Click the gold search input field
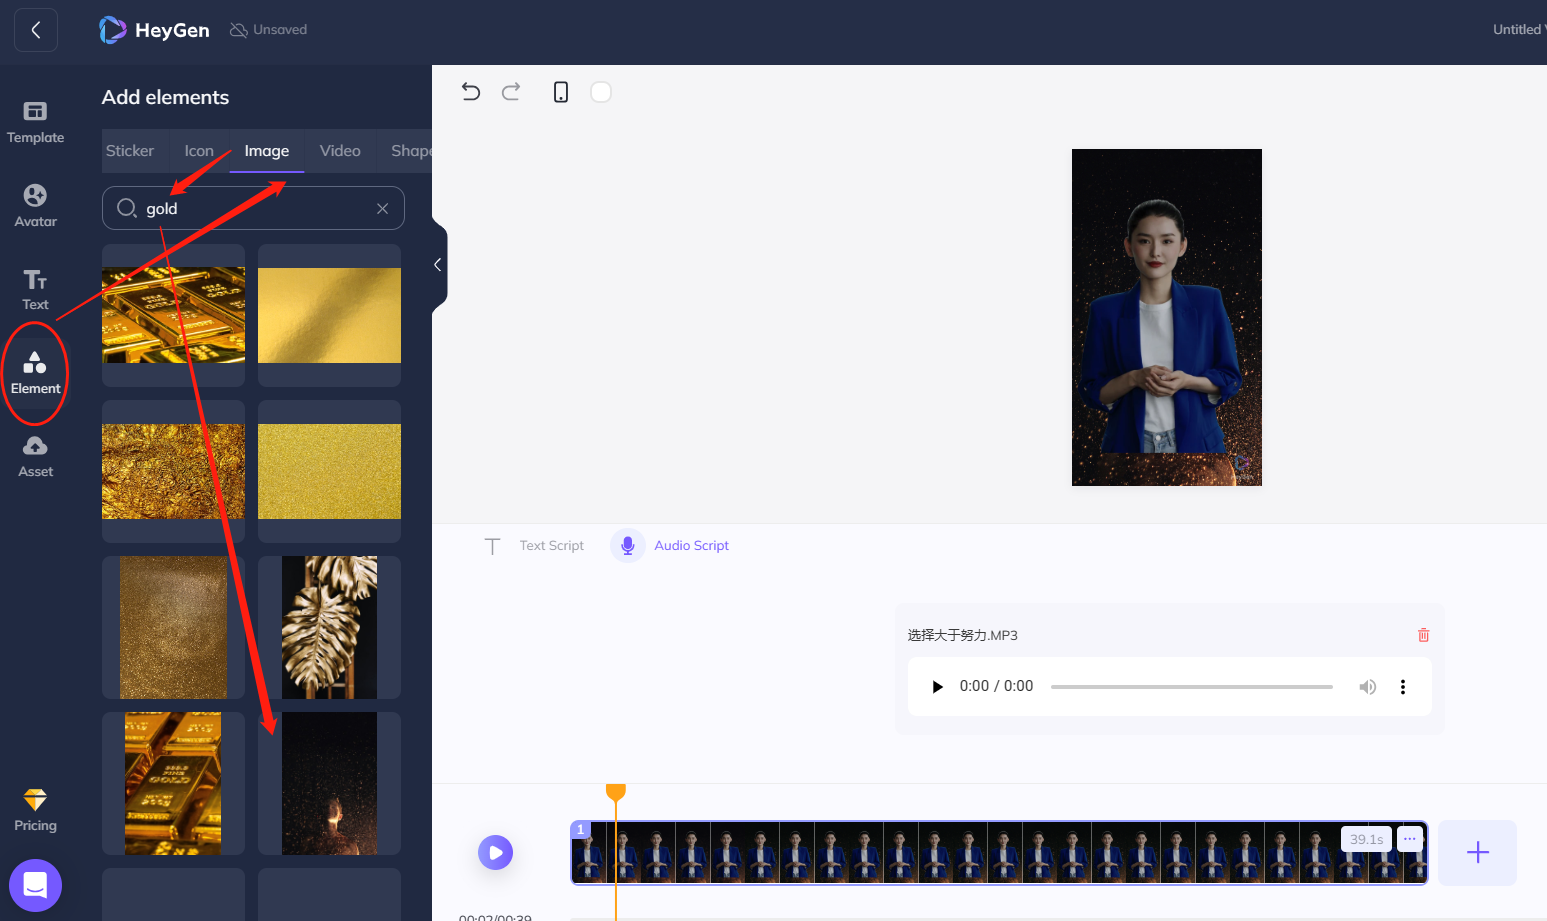Screen dimensions: 1547x921 pos(253,208)
